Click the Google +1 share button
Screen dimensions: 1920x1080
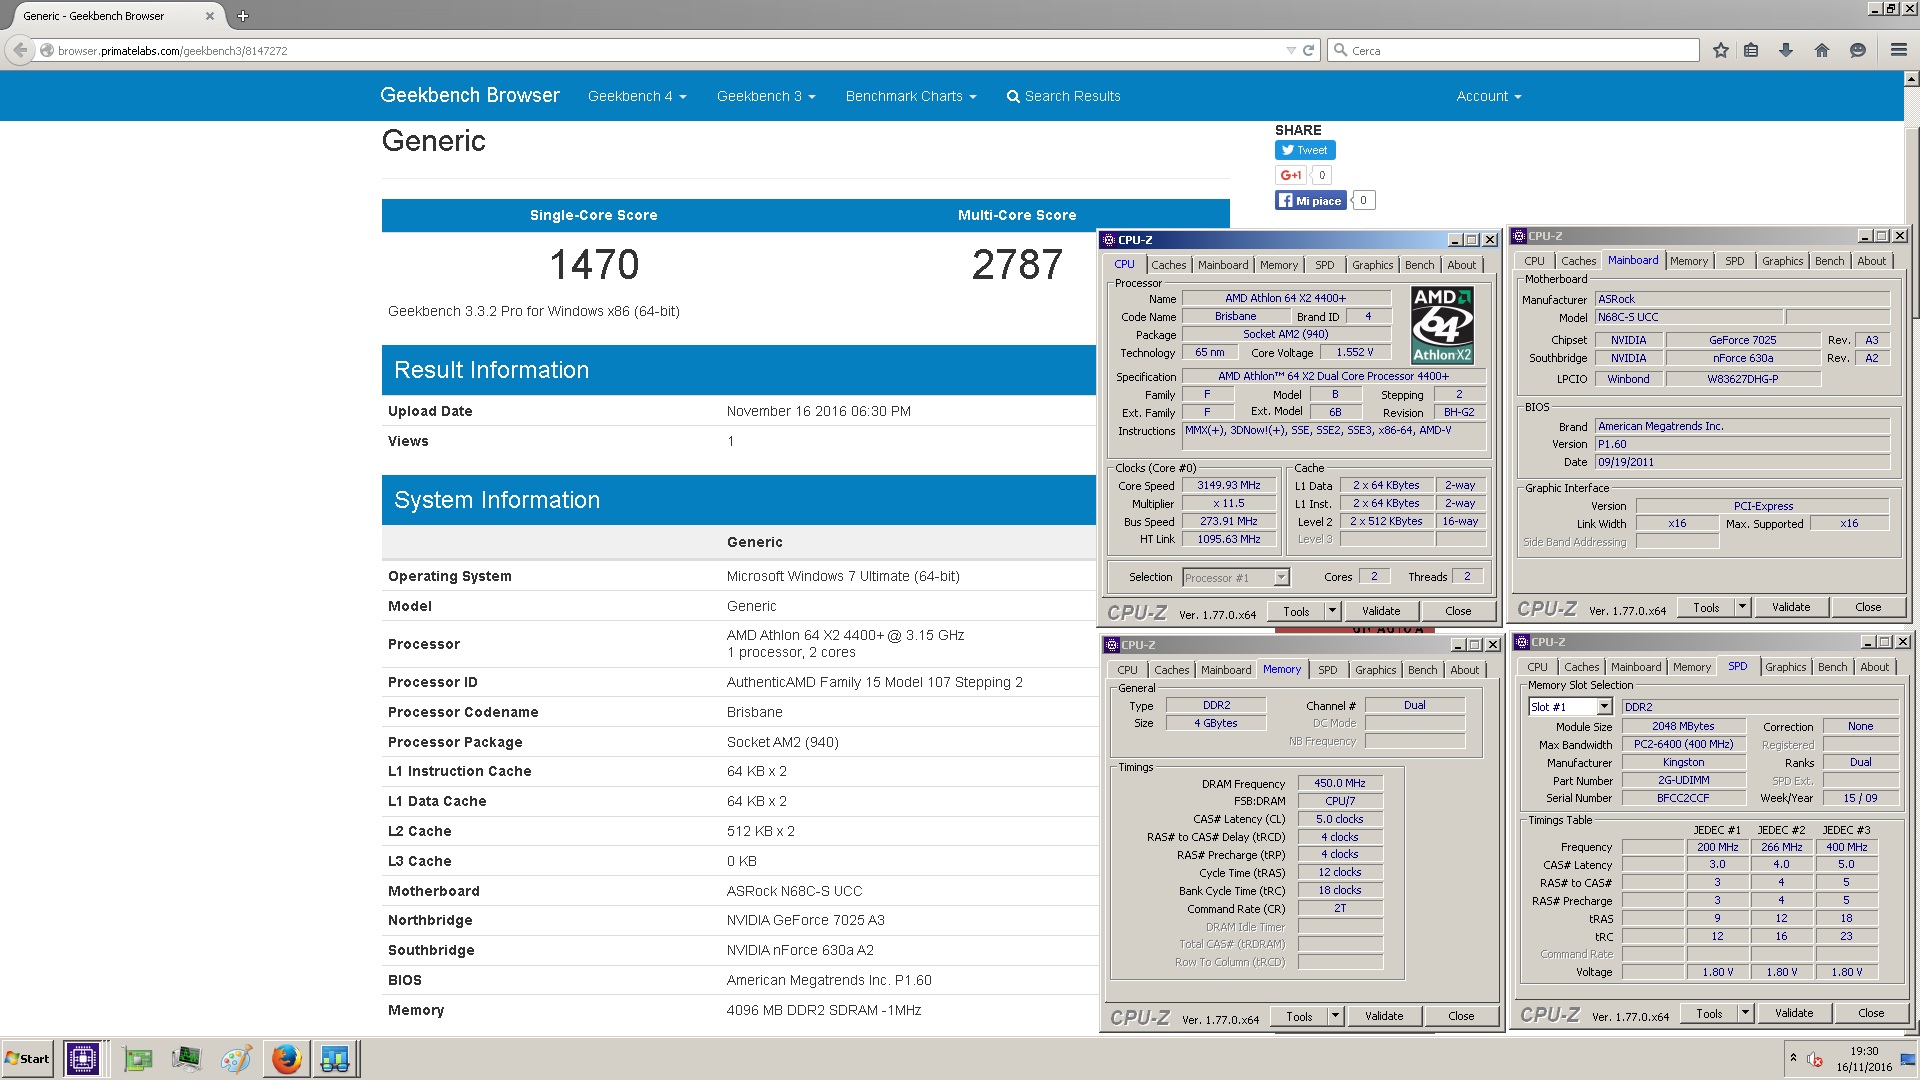click(1291, 175)
